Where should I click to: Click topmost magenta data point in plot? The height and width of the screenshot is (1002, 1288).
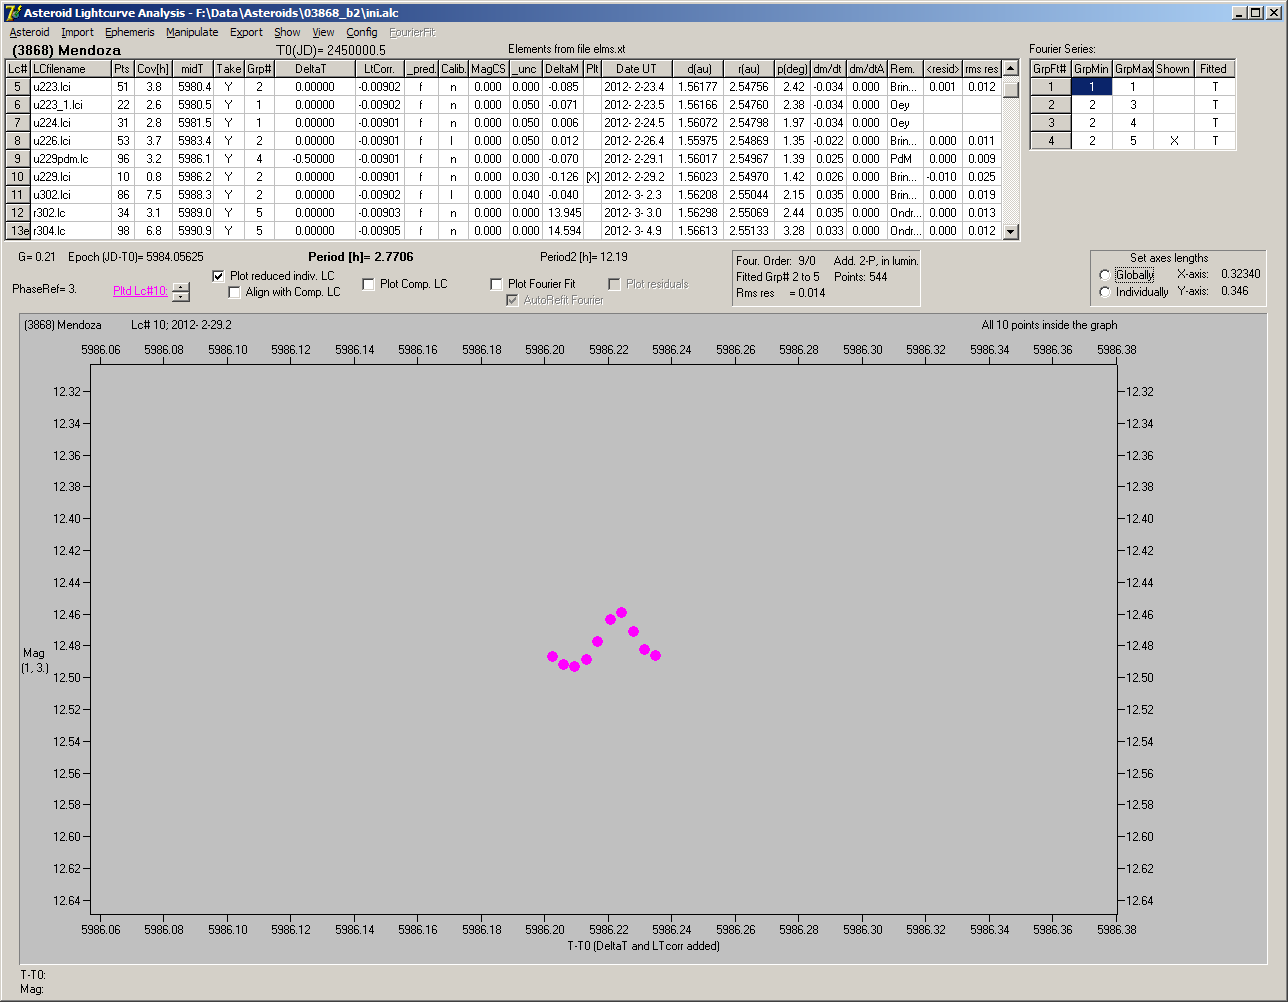tap(621, 612)
